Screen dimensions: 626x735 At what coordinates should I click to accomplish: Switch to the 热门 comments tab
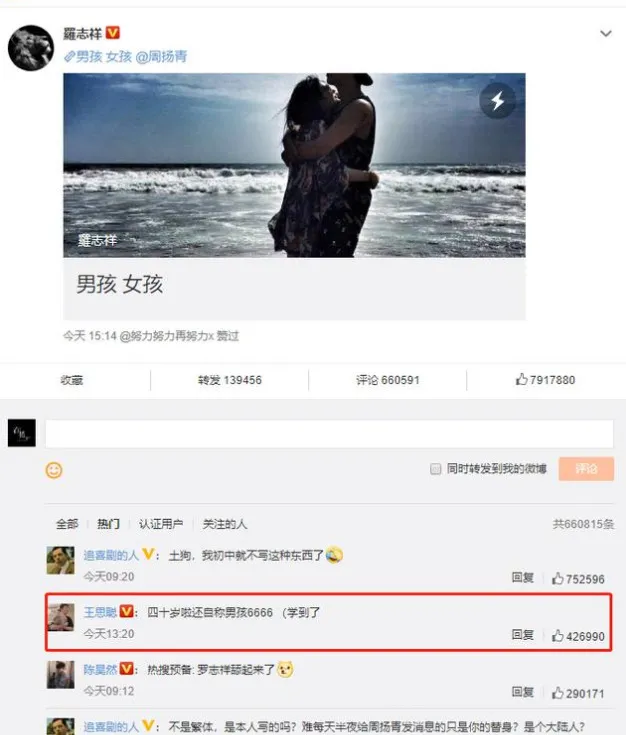(108, 524)
